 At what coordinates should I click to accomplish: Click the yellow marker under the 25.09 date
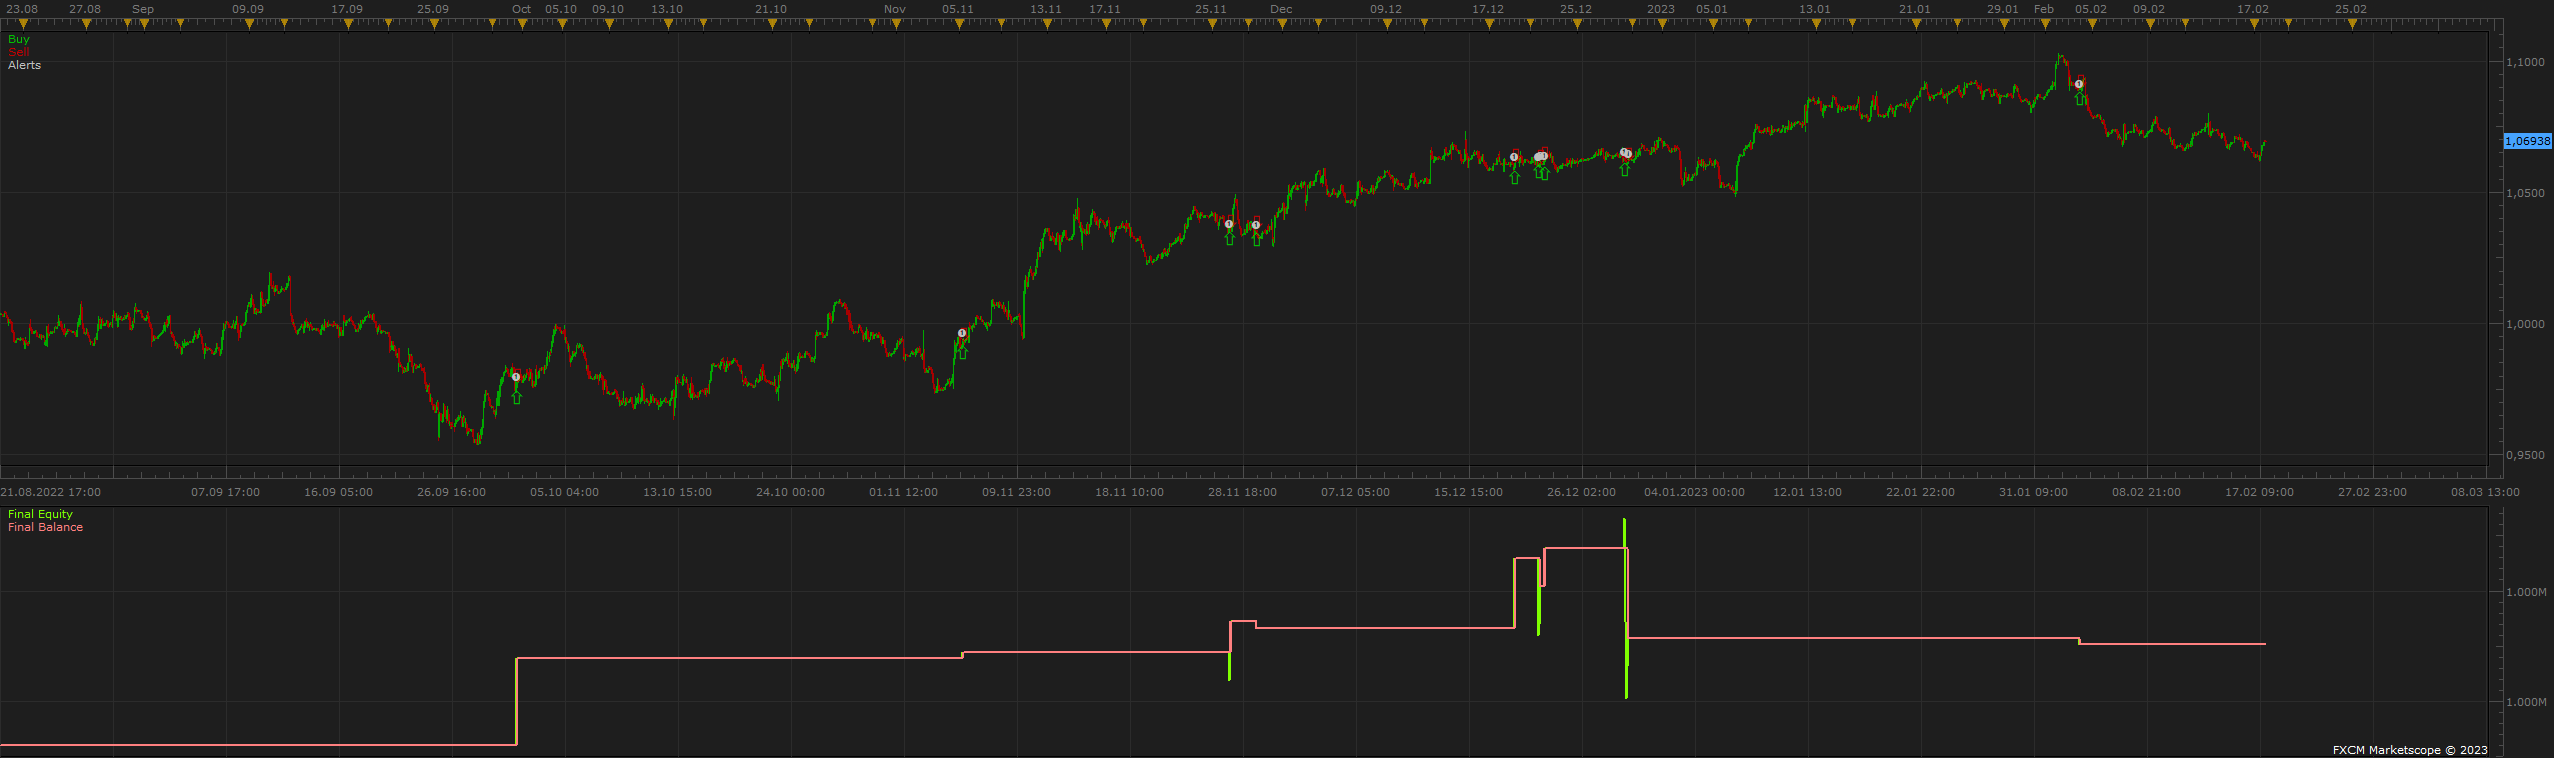[x=433, y=24]
